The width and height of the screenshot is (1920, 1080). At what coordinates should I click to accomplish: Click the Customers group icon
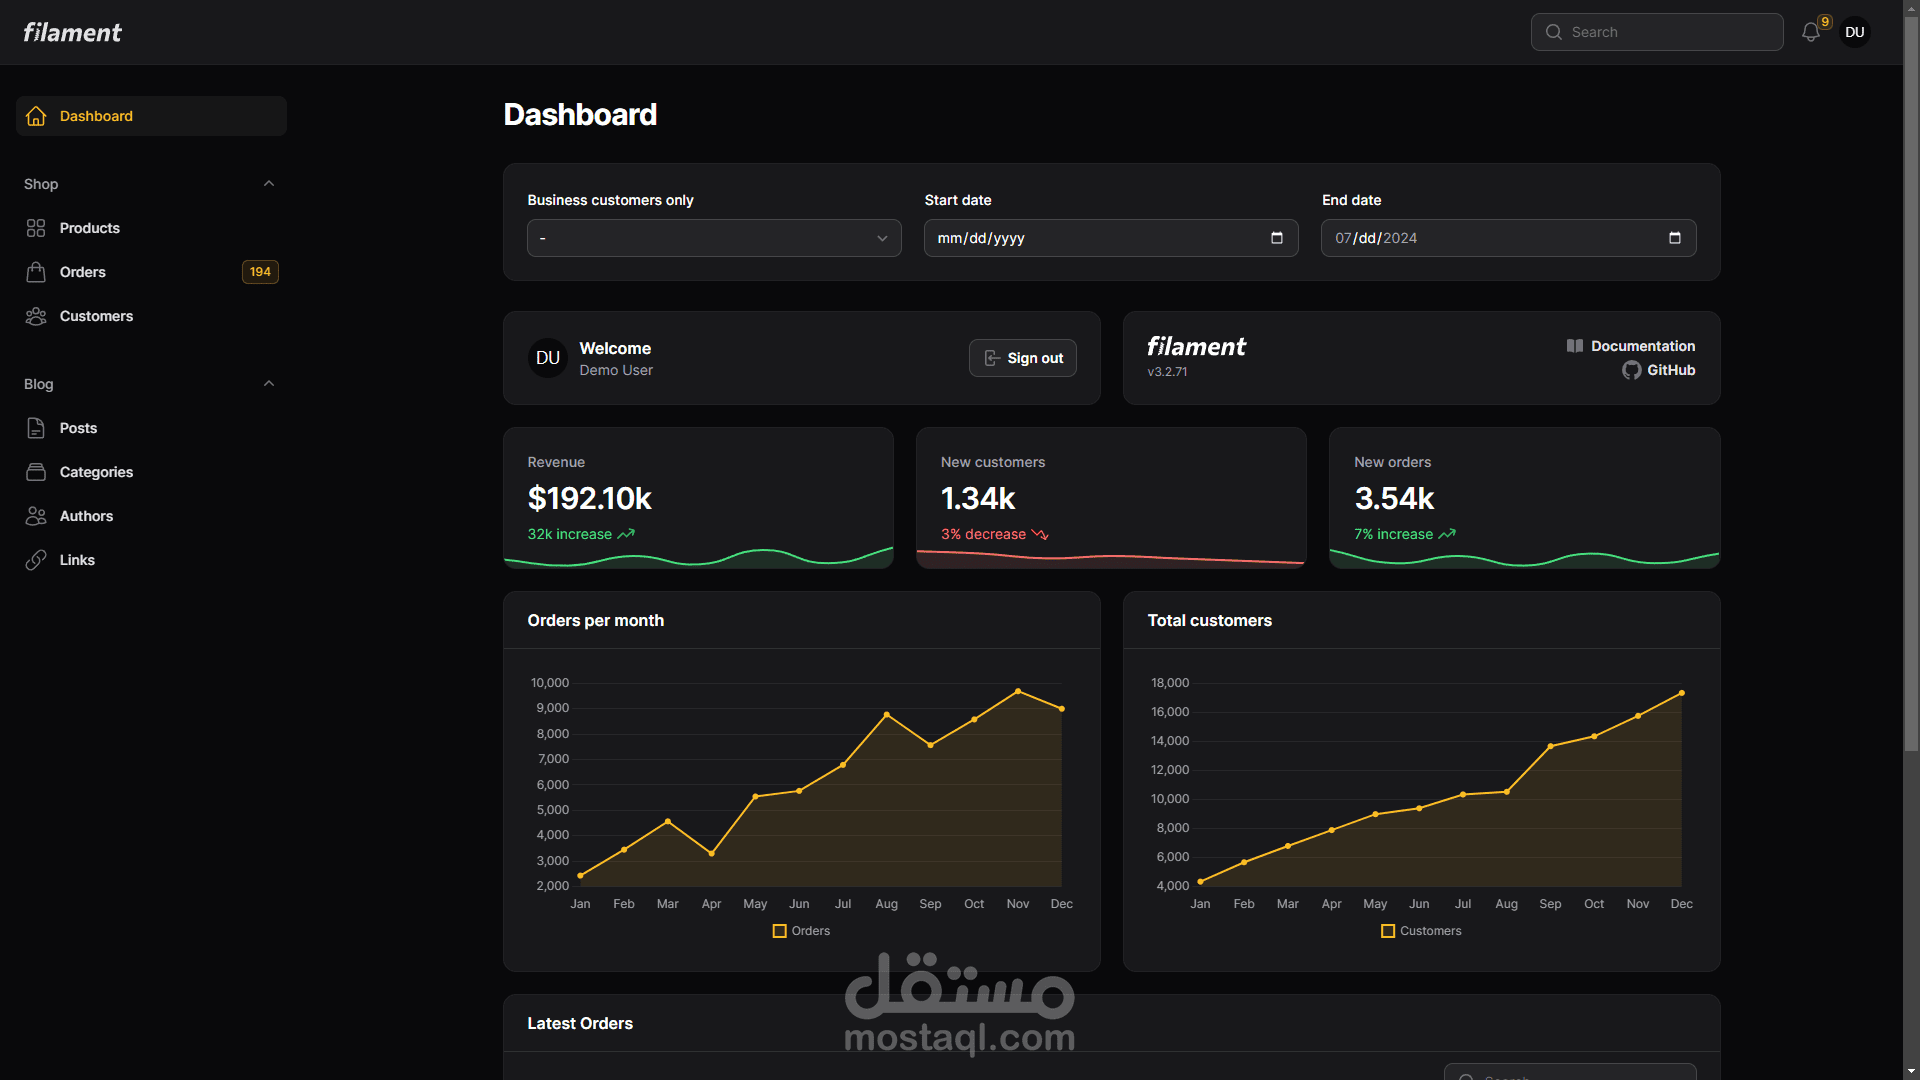coord(36,316)
